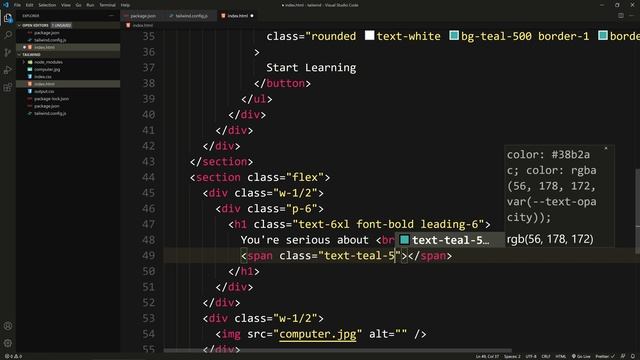Select the text-teal-5… autocomplete suggestion
Viewport: 640px width, 360px height.
pyautogui.click(x=450, y=240)
